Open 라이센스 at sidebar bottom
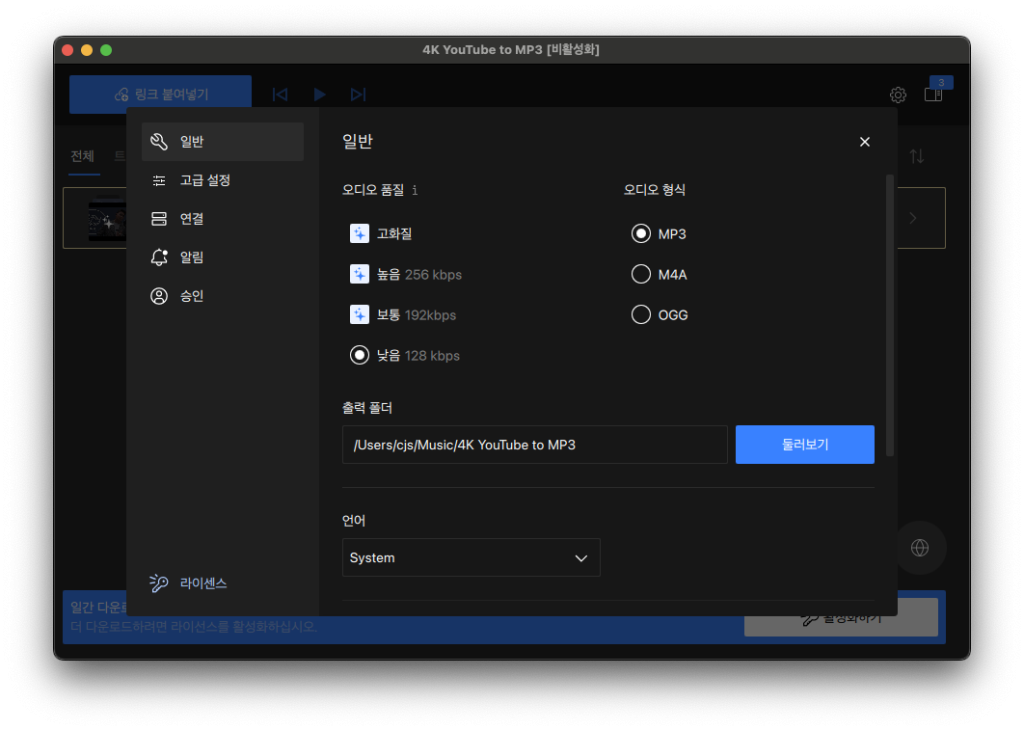Screen dimensions: 1024x731 (x=203, y=583)
